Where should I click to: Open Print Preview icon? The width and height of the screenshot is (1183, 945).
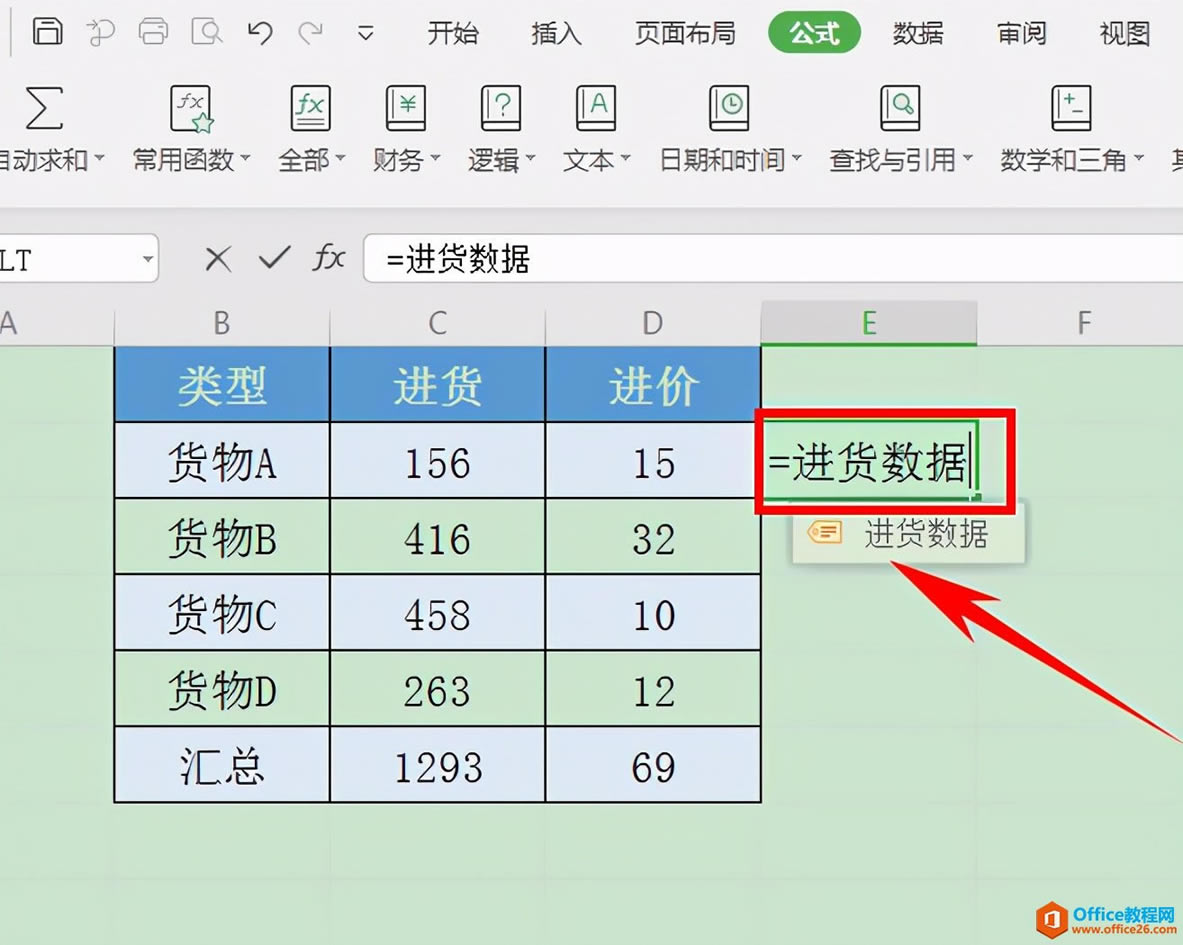[x=207, y=32]
